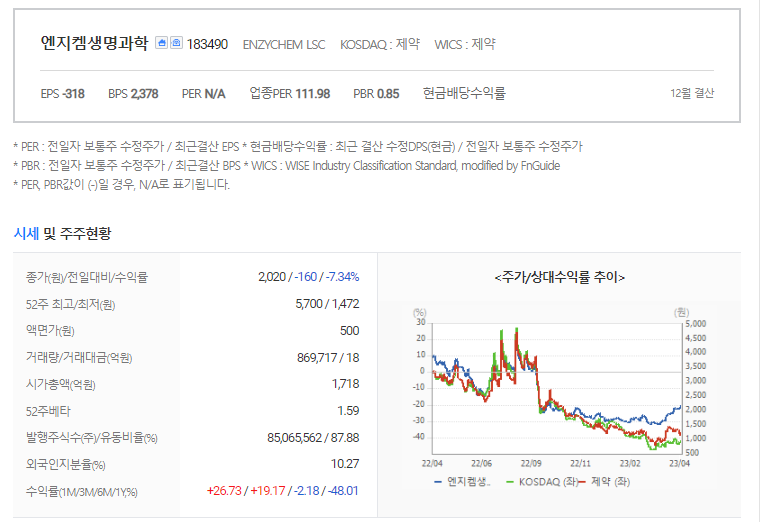Click 6M return -2.18
The width and height of the screenshot is (762, 522).
[x=307, y=490]
